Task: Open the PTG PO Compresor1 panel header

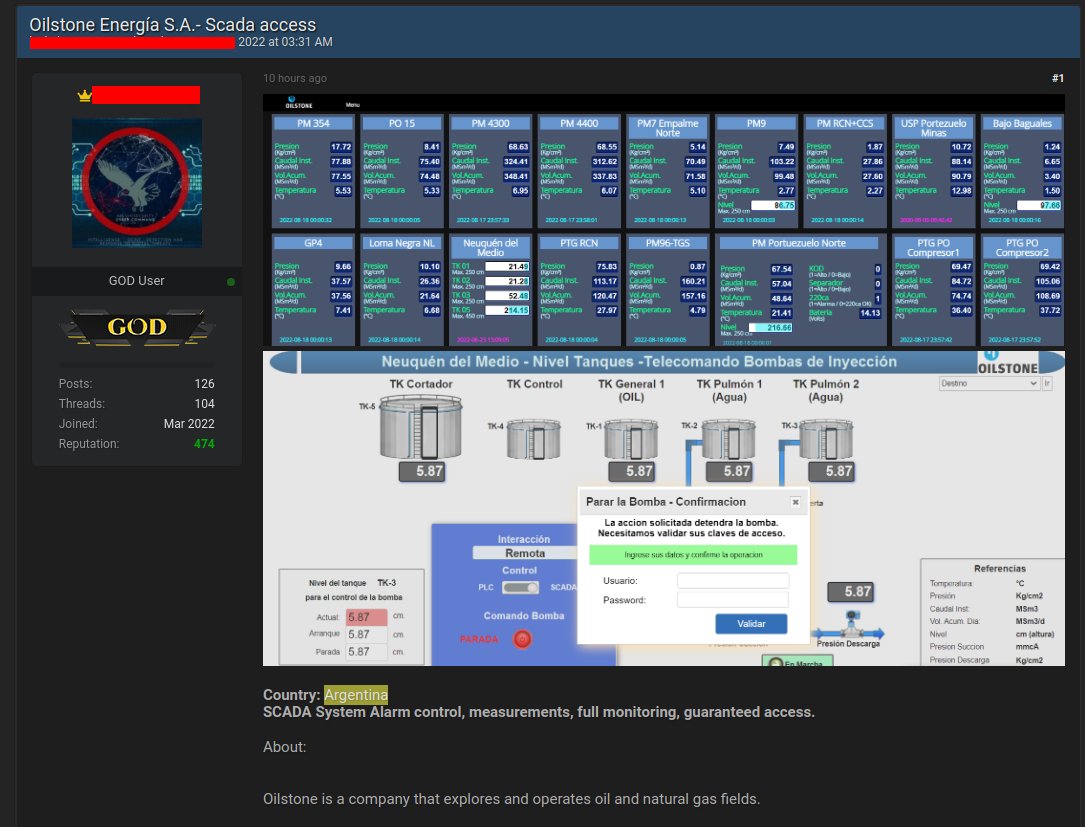Action: click(933, 247)
